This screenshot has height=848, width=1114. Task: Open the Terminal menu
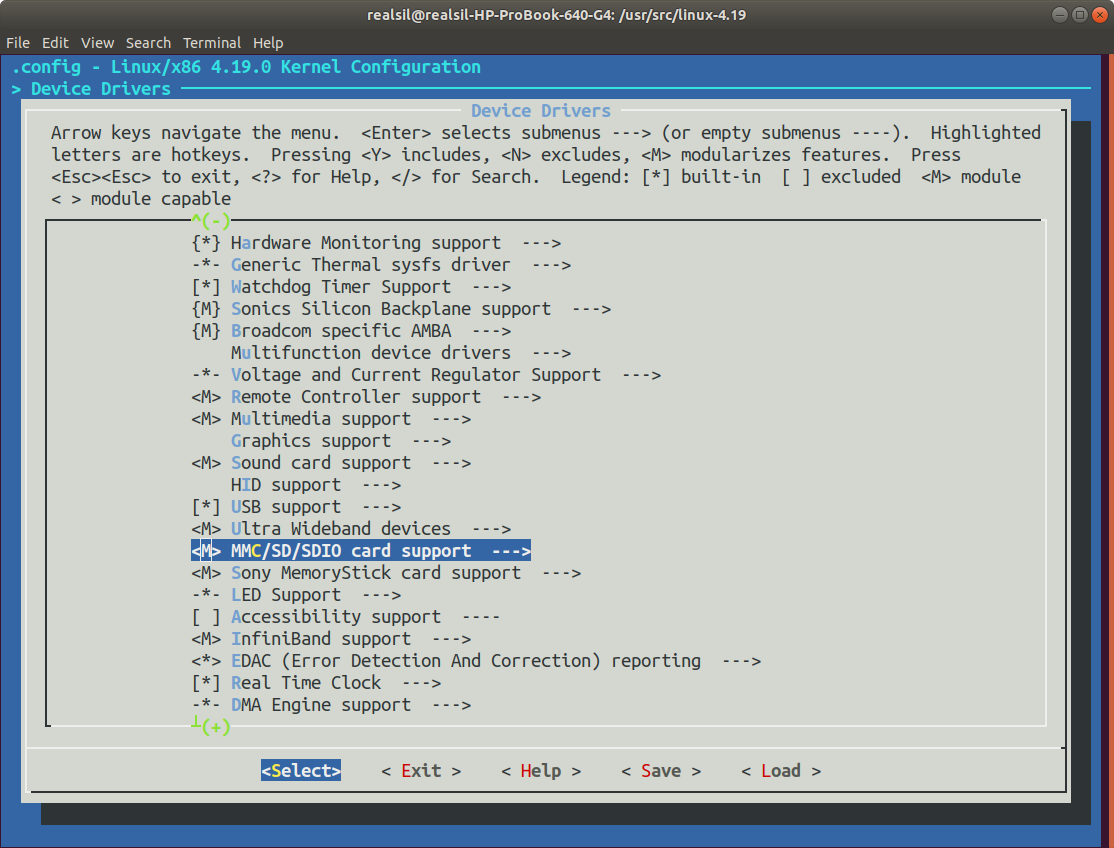tap(212, 43)
